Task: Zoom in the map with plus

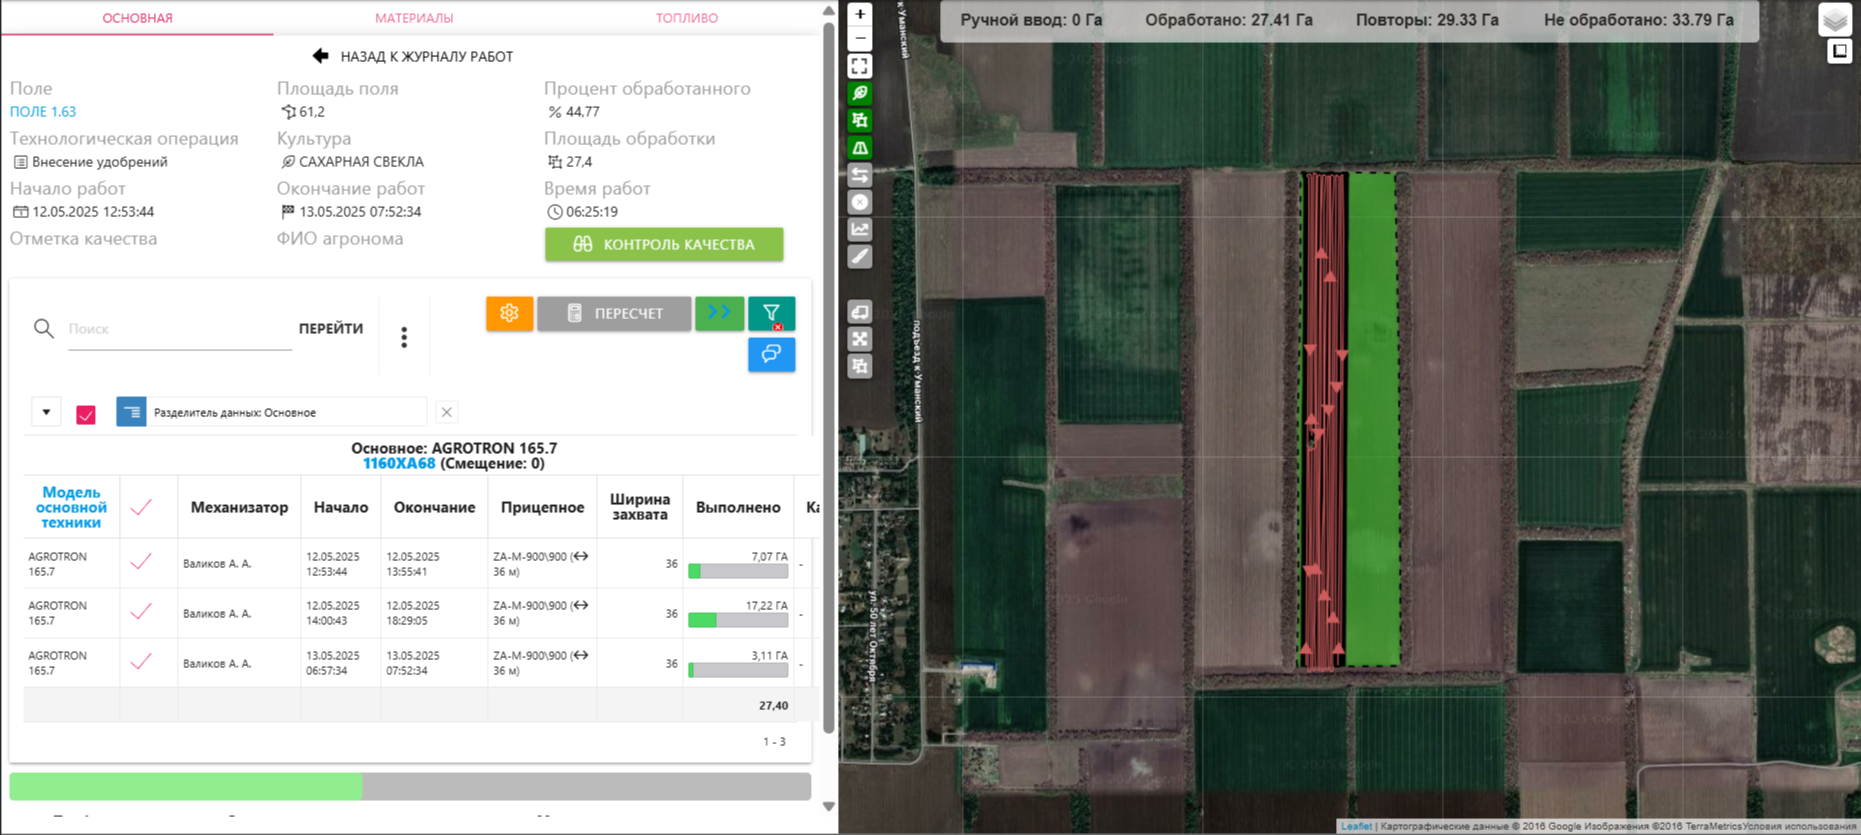Action: point(860,14)
